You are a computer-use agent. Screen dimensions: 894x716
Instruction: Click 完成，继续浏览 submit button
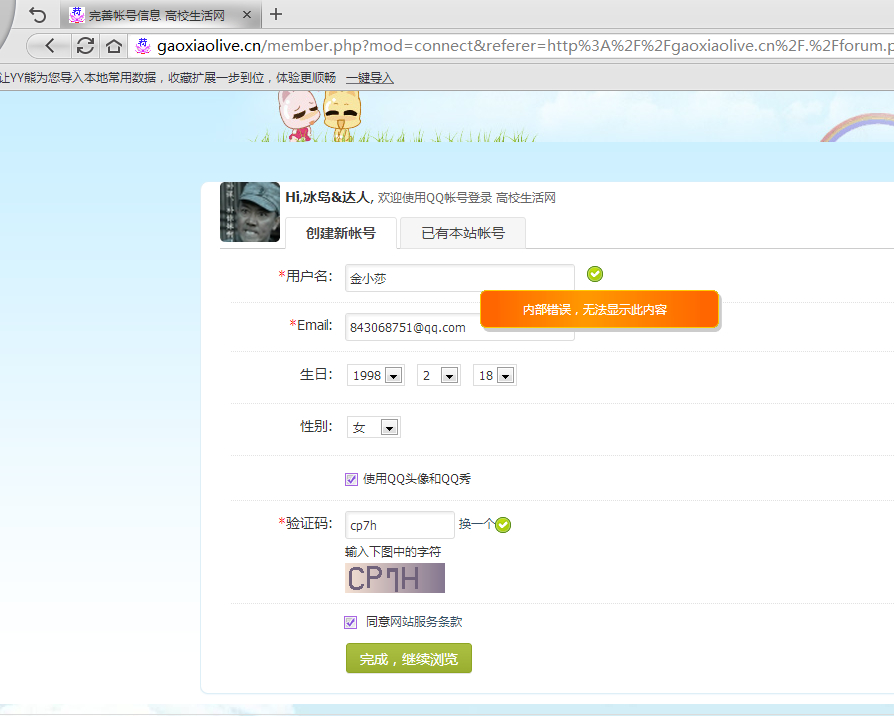click(409, 658)
